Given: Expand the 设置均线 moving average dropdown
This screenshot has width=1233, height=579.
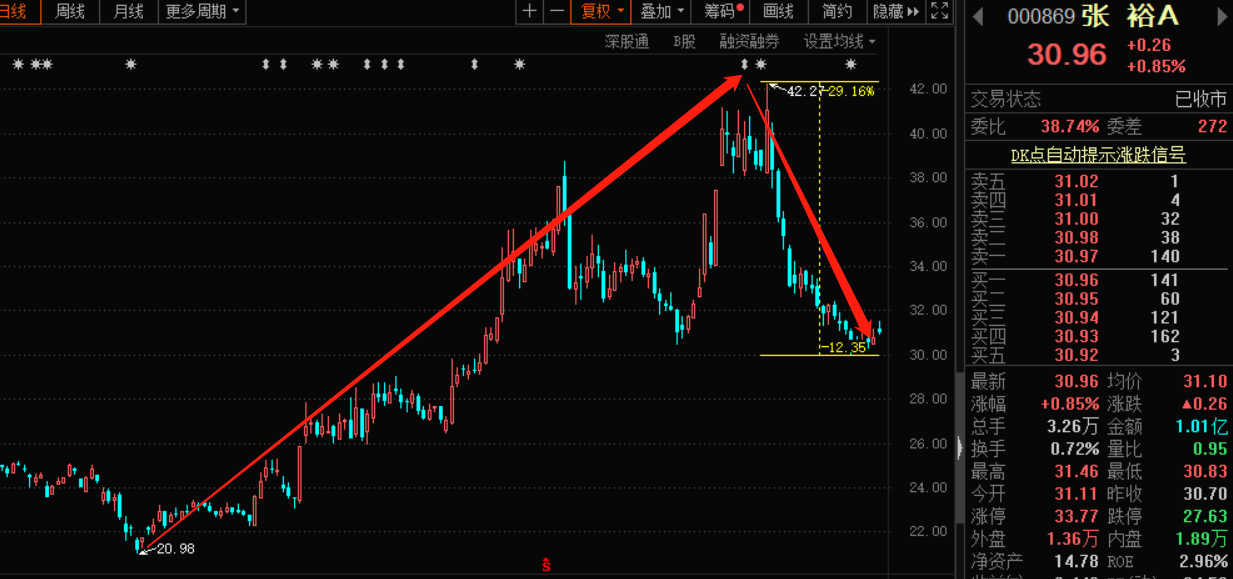Looking at the screenshot, I should (840, 41).
